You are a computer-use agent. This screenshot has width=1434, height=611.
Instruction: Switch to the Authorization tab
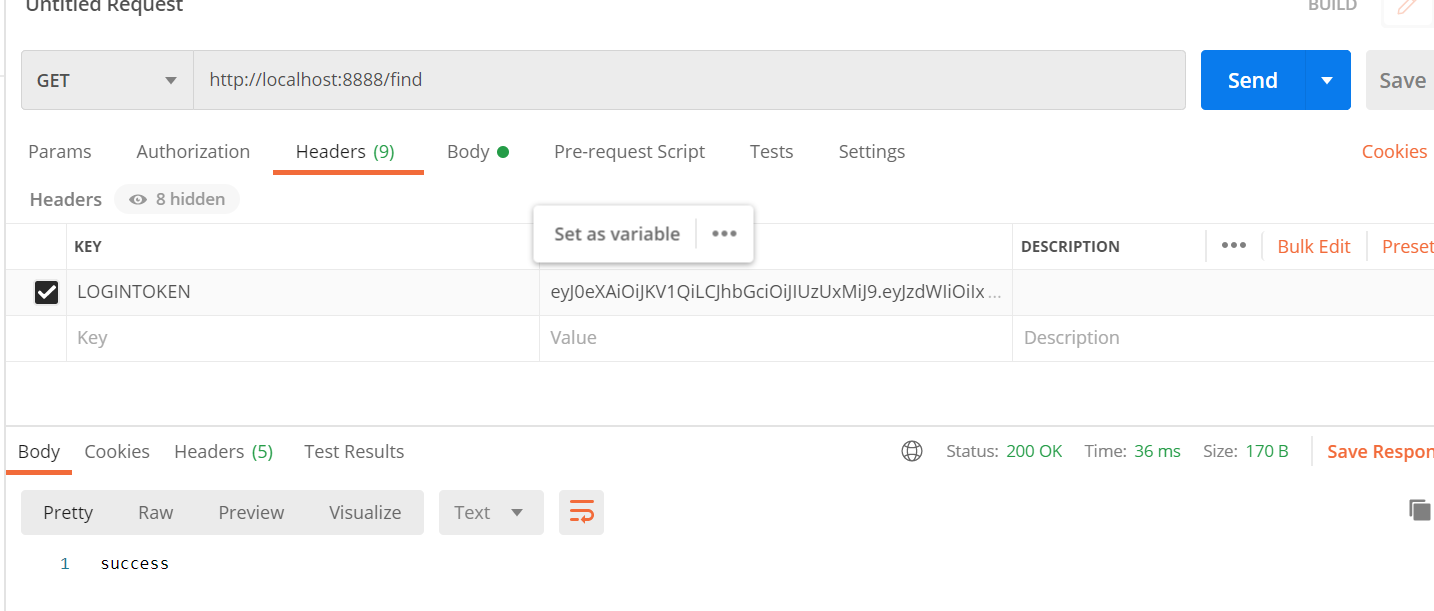193,152
